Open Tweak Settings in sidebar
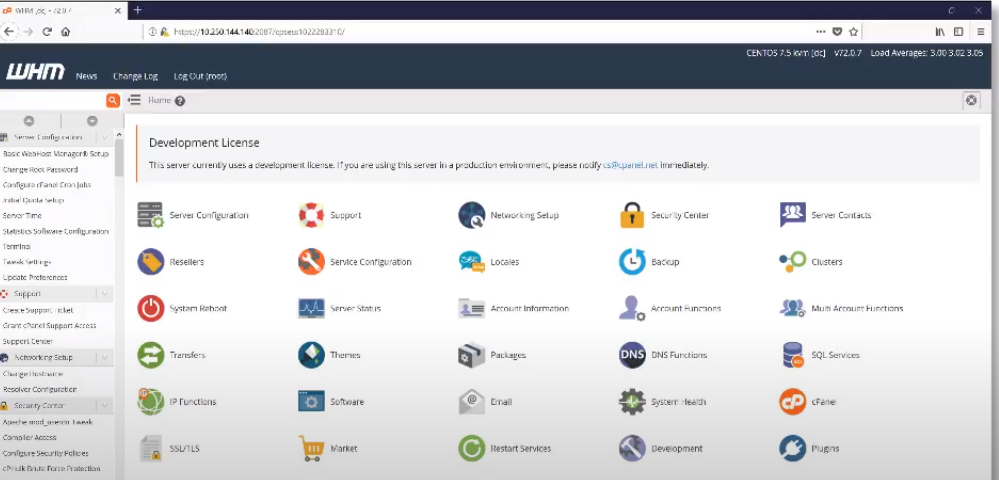The image size is (999, 480). click(x=27, y=262)
